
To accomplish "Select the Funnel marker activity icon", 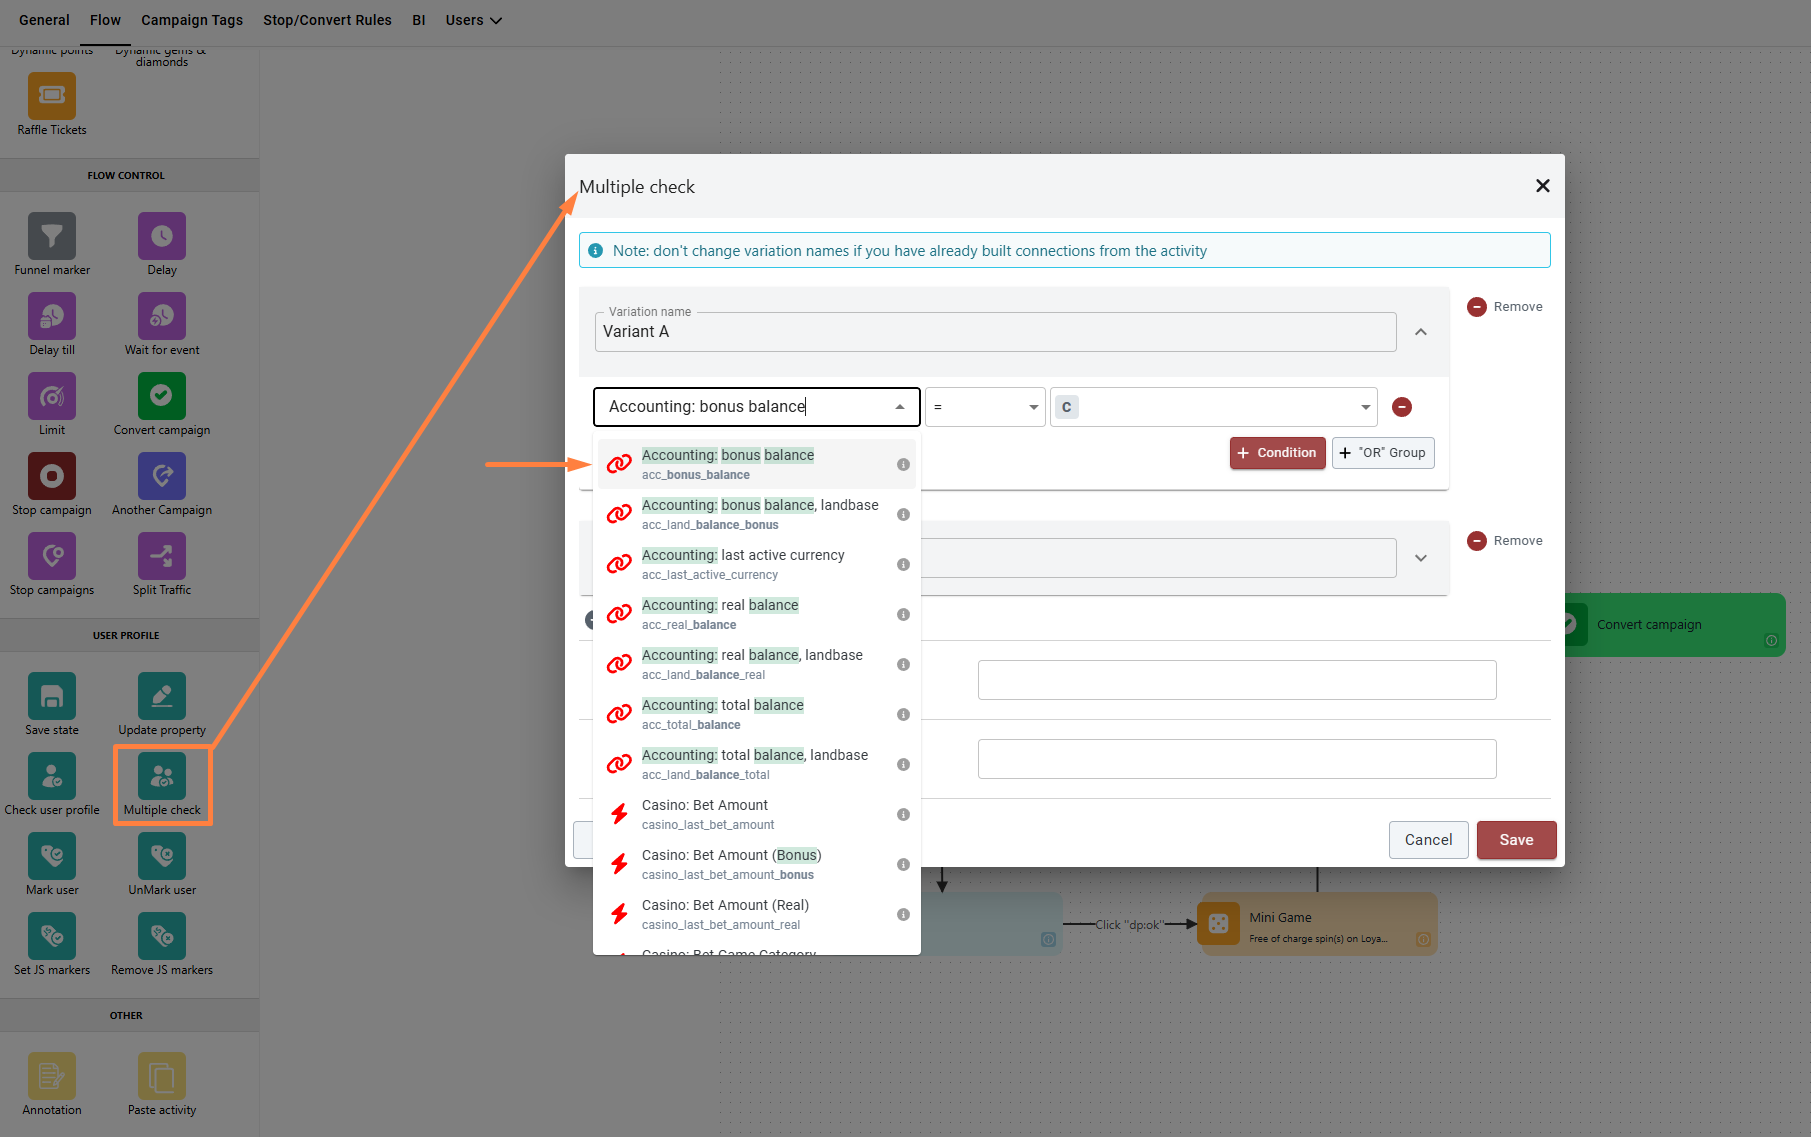I will coord(52,237).
